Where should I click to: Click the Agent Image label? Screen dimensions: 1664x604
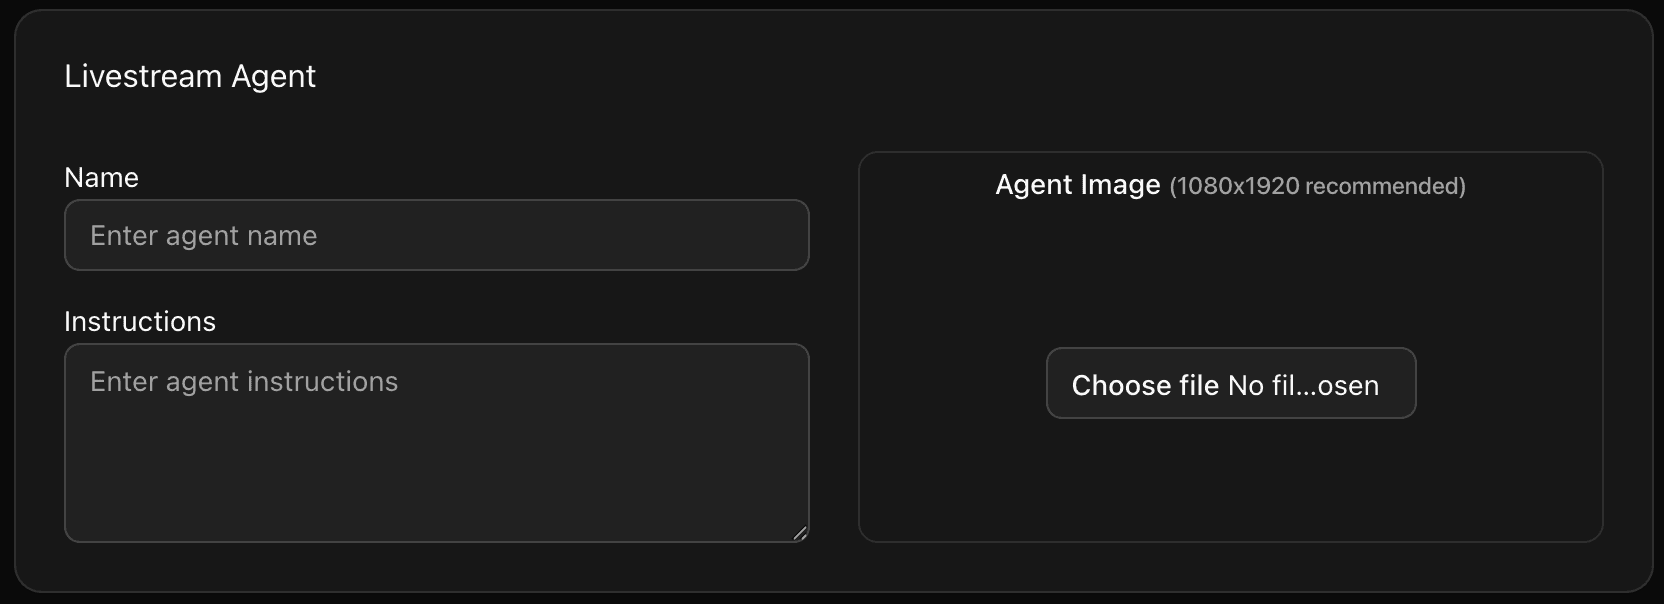[1077, 185]
